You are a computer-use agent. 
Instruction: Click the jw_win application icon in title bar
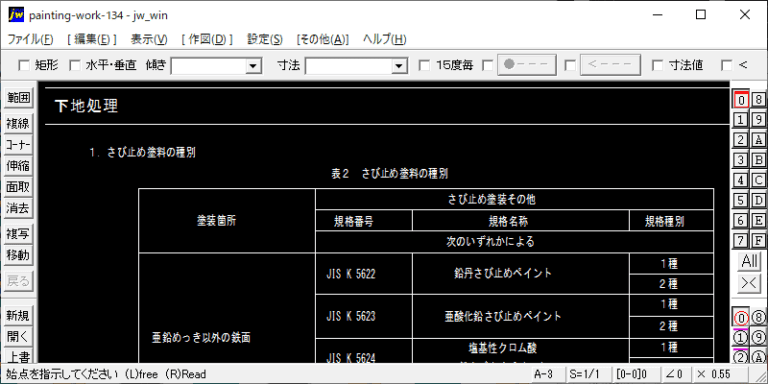tap(16, 15)
